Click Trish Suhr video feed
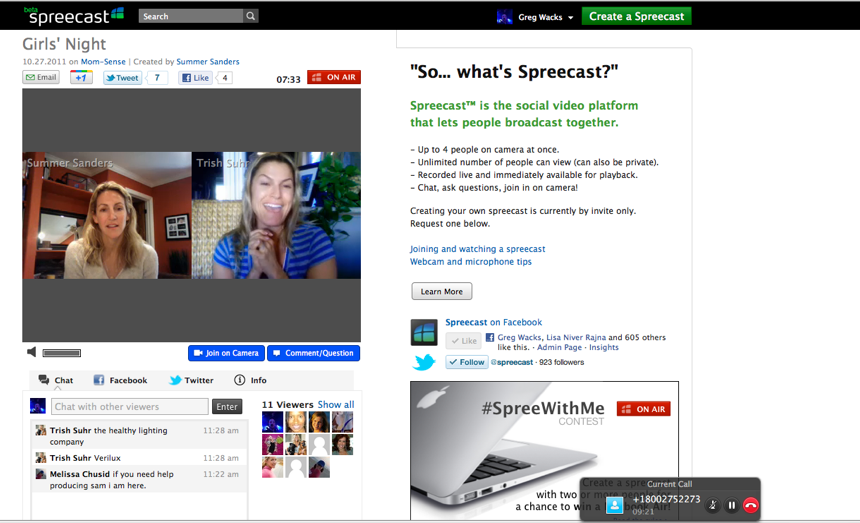 pos(276,215)
